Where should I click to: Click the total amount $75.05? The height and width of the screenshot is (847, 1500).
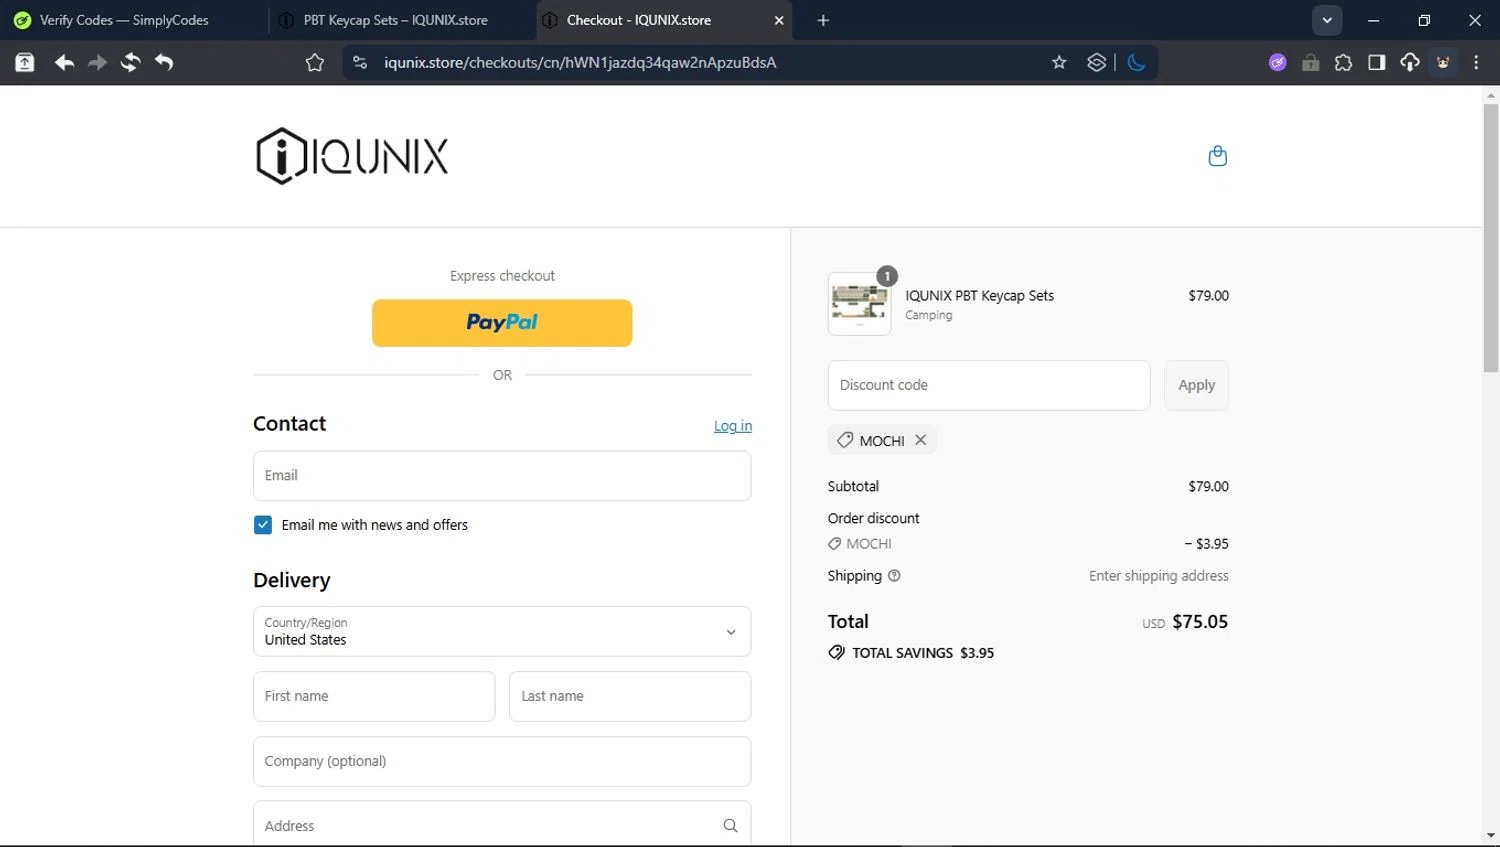click(1200, 621)
